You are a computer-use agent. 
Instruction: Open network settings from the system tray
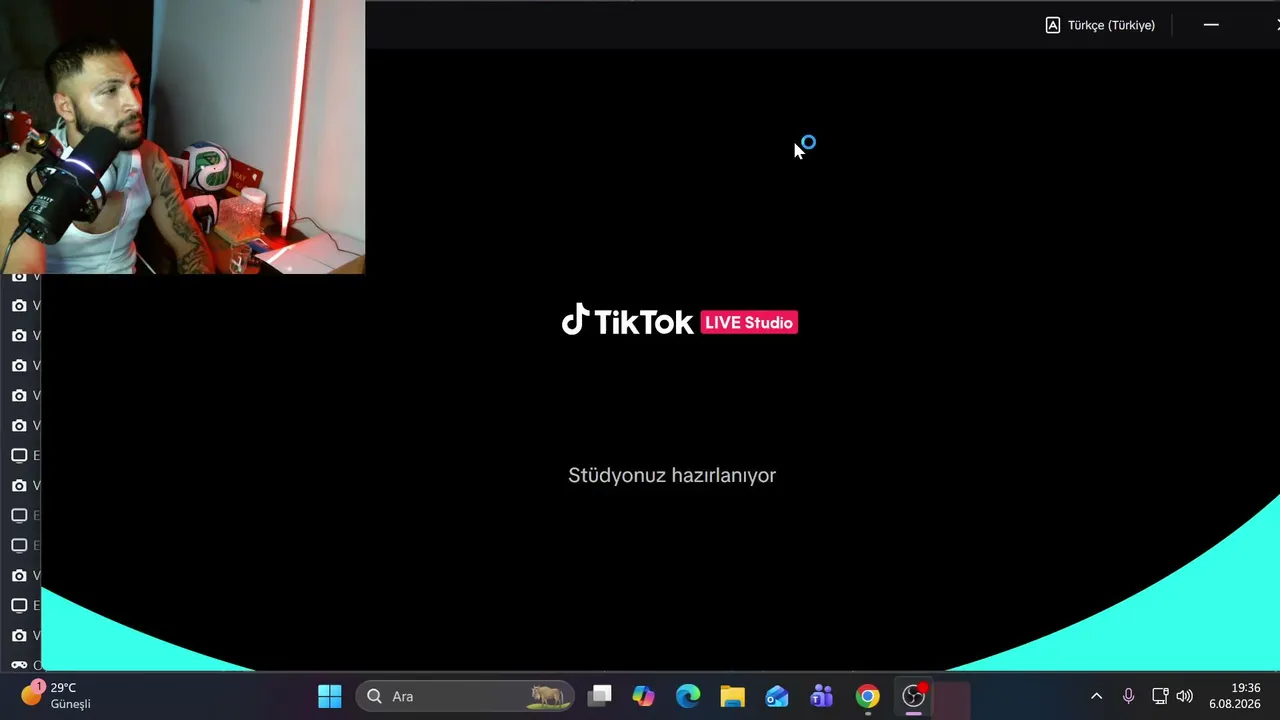(x=1160, y=696)
